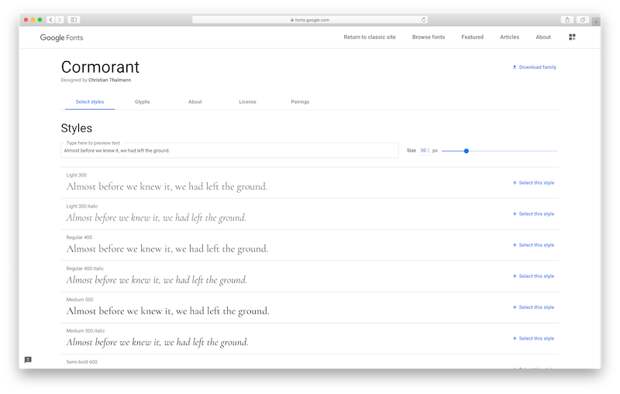Click the Light 300 preview sentence
Image resolution: width=620 pixels, height=394 pixels.
(x=167, y=186)
